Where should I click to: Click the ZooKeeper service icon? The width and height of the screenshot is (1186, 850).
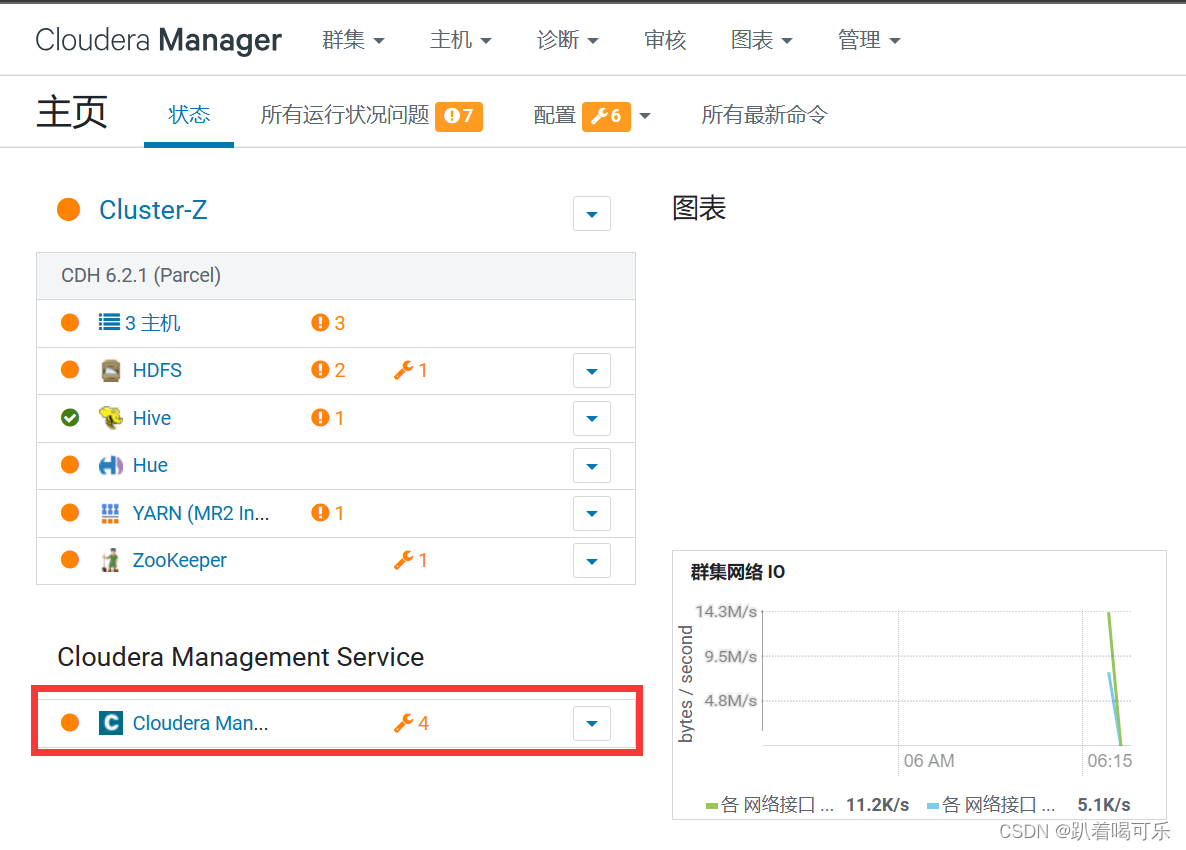pyautogui.click(x=110, y=560)
